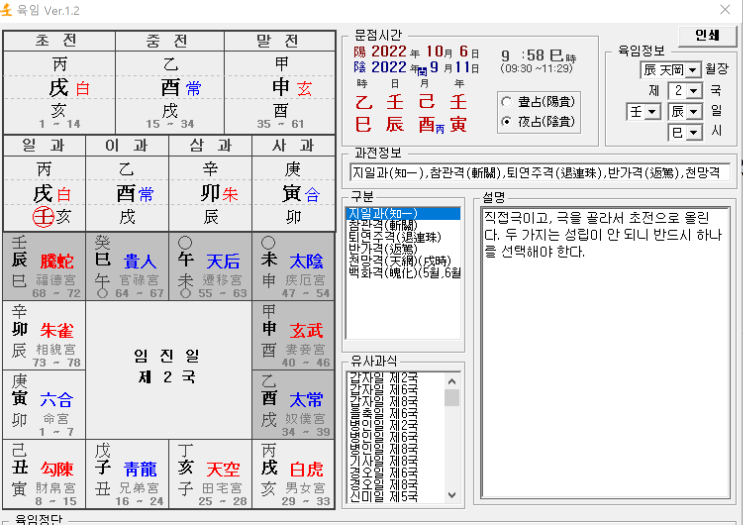Screen dimensions: 743x525
Task: Select 갑자일 제2국 in 유사과식 list
Action: point(384,378)
